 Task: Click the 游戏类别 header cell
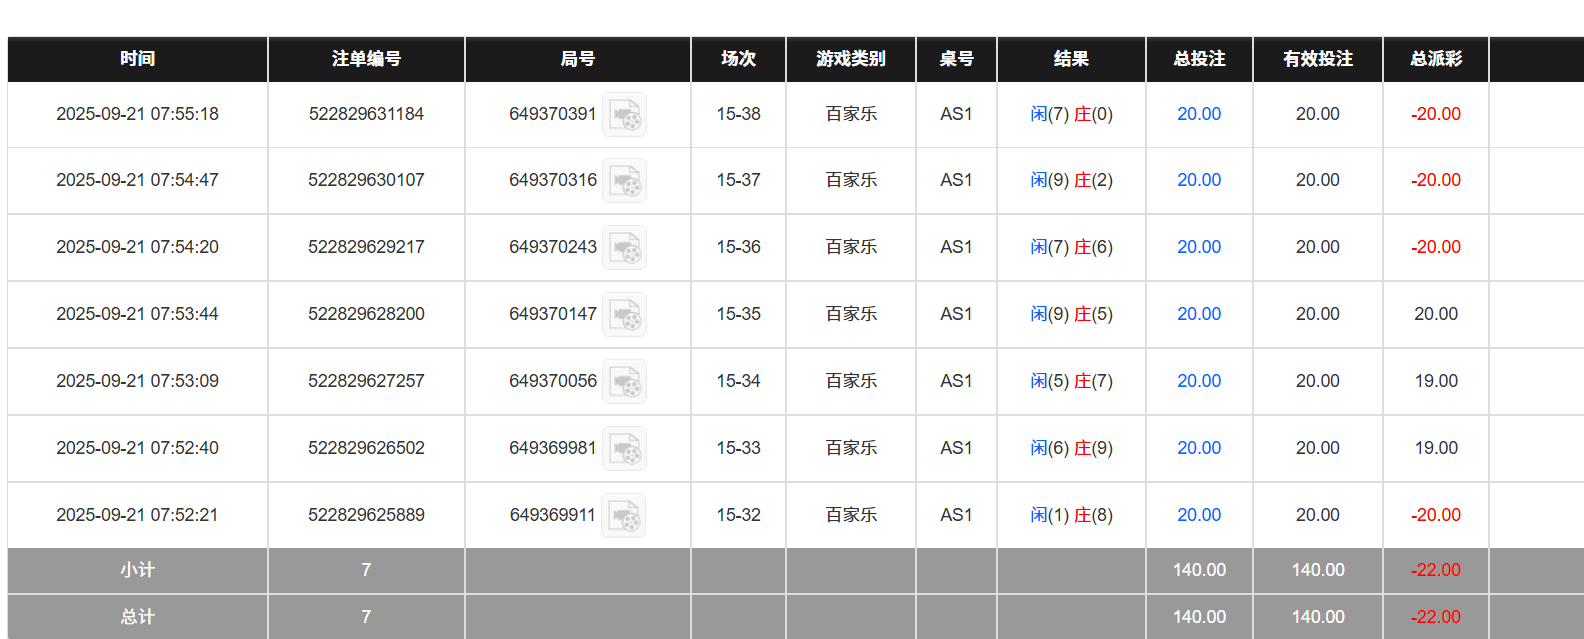coord(850,59)
